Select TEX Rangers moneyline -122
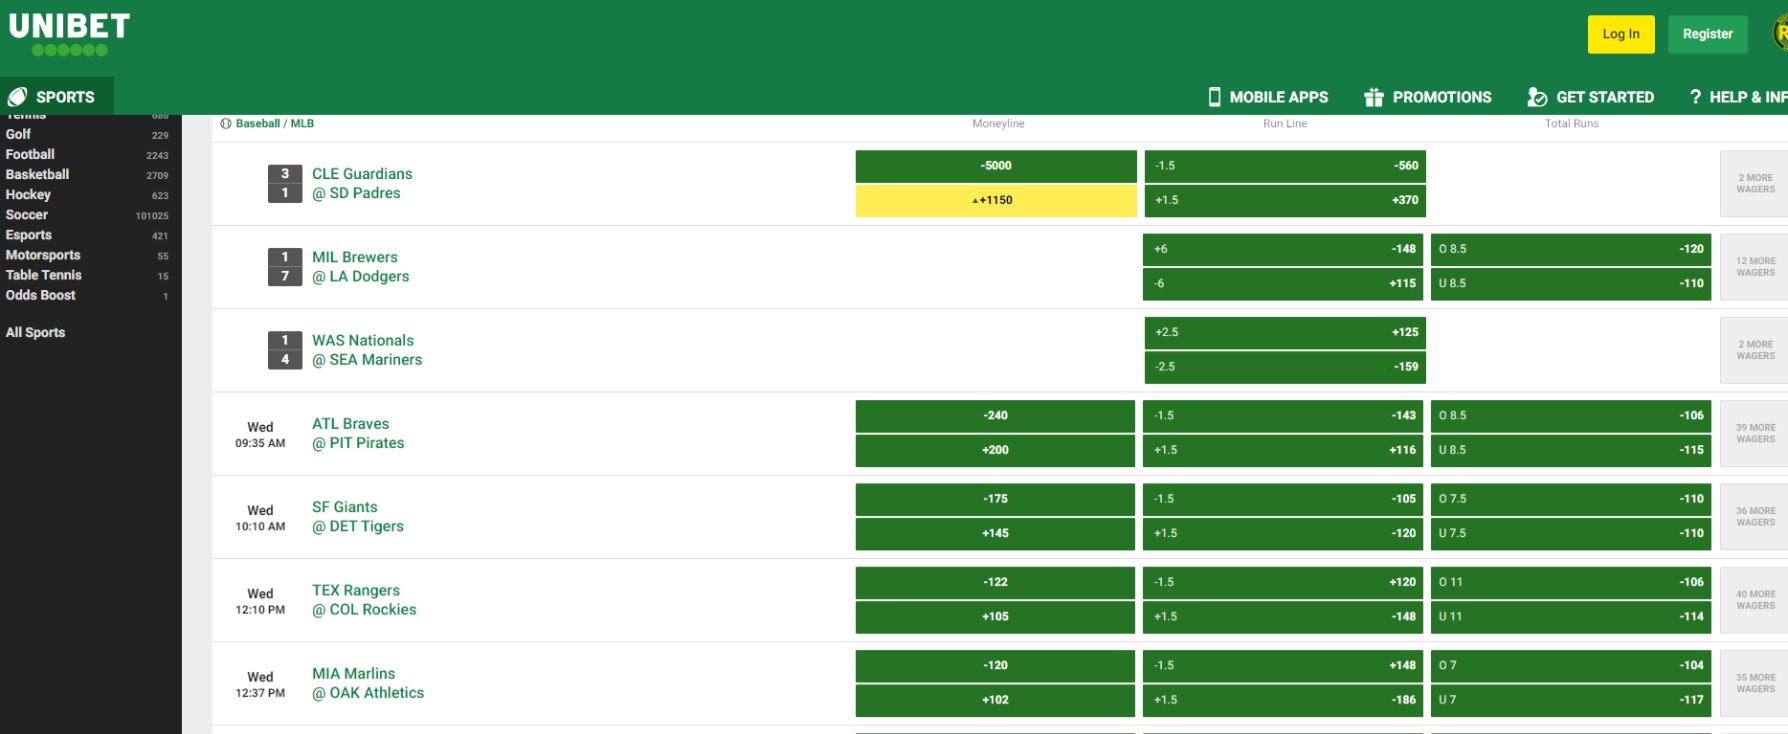This screenshot has width=1788, height=734. [x=996, y=582]
